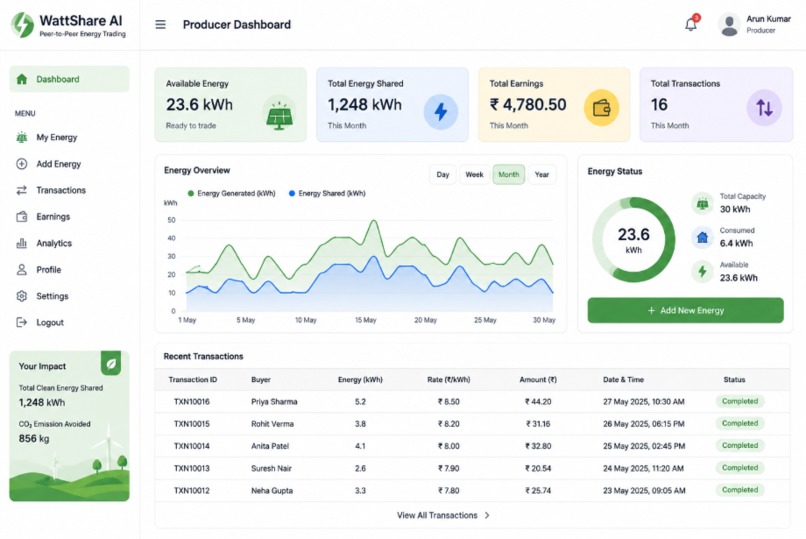Viewport: 806px width, 539px height.
Task: Click the My Energy solar icon
Action: [x=22, y=137]
